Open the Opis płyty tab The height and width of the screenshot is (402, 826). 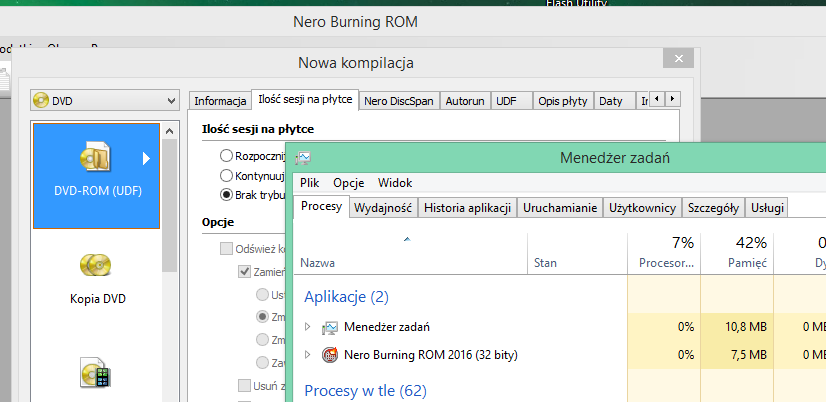click(563, 101)
